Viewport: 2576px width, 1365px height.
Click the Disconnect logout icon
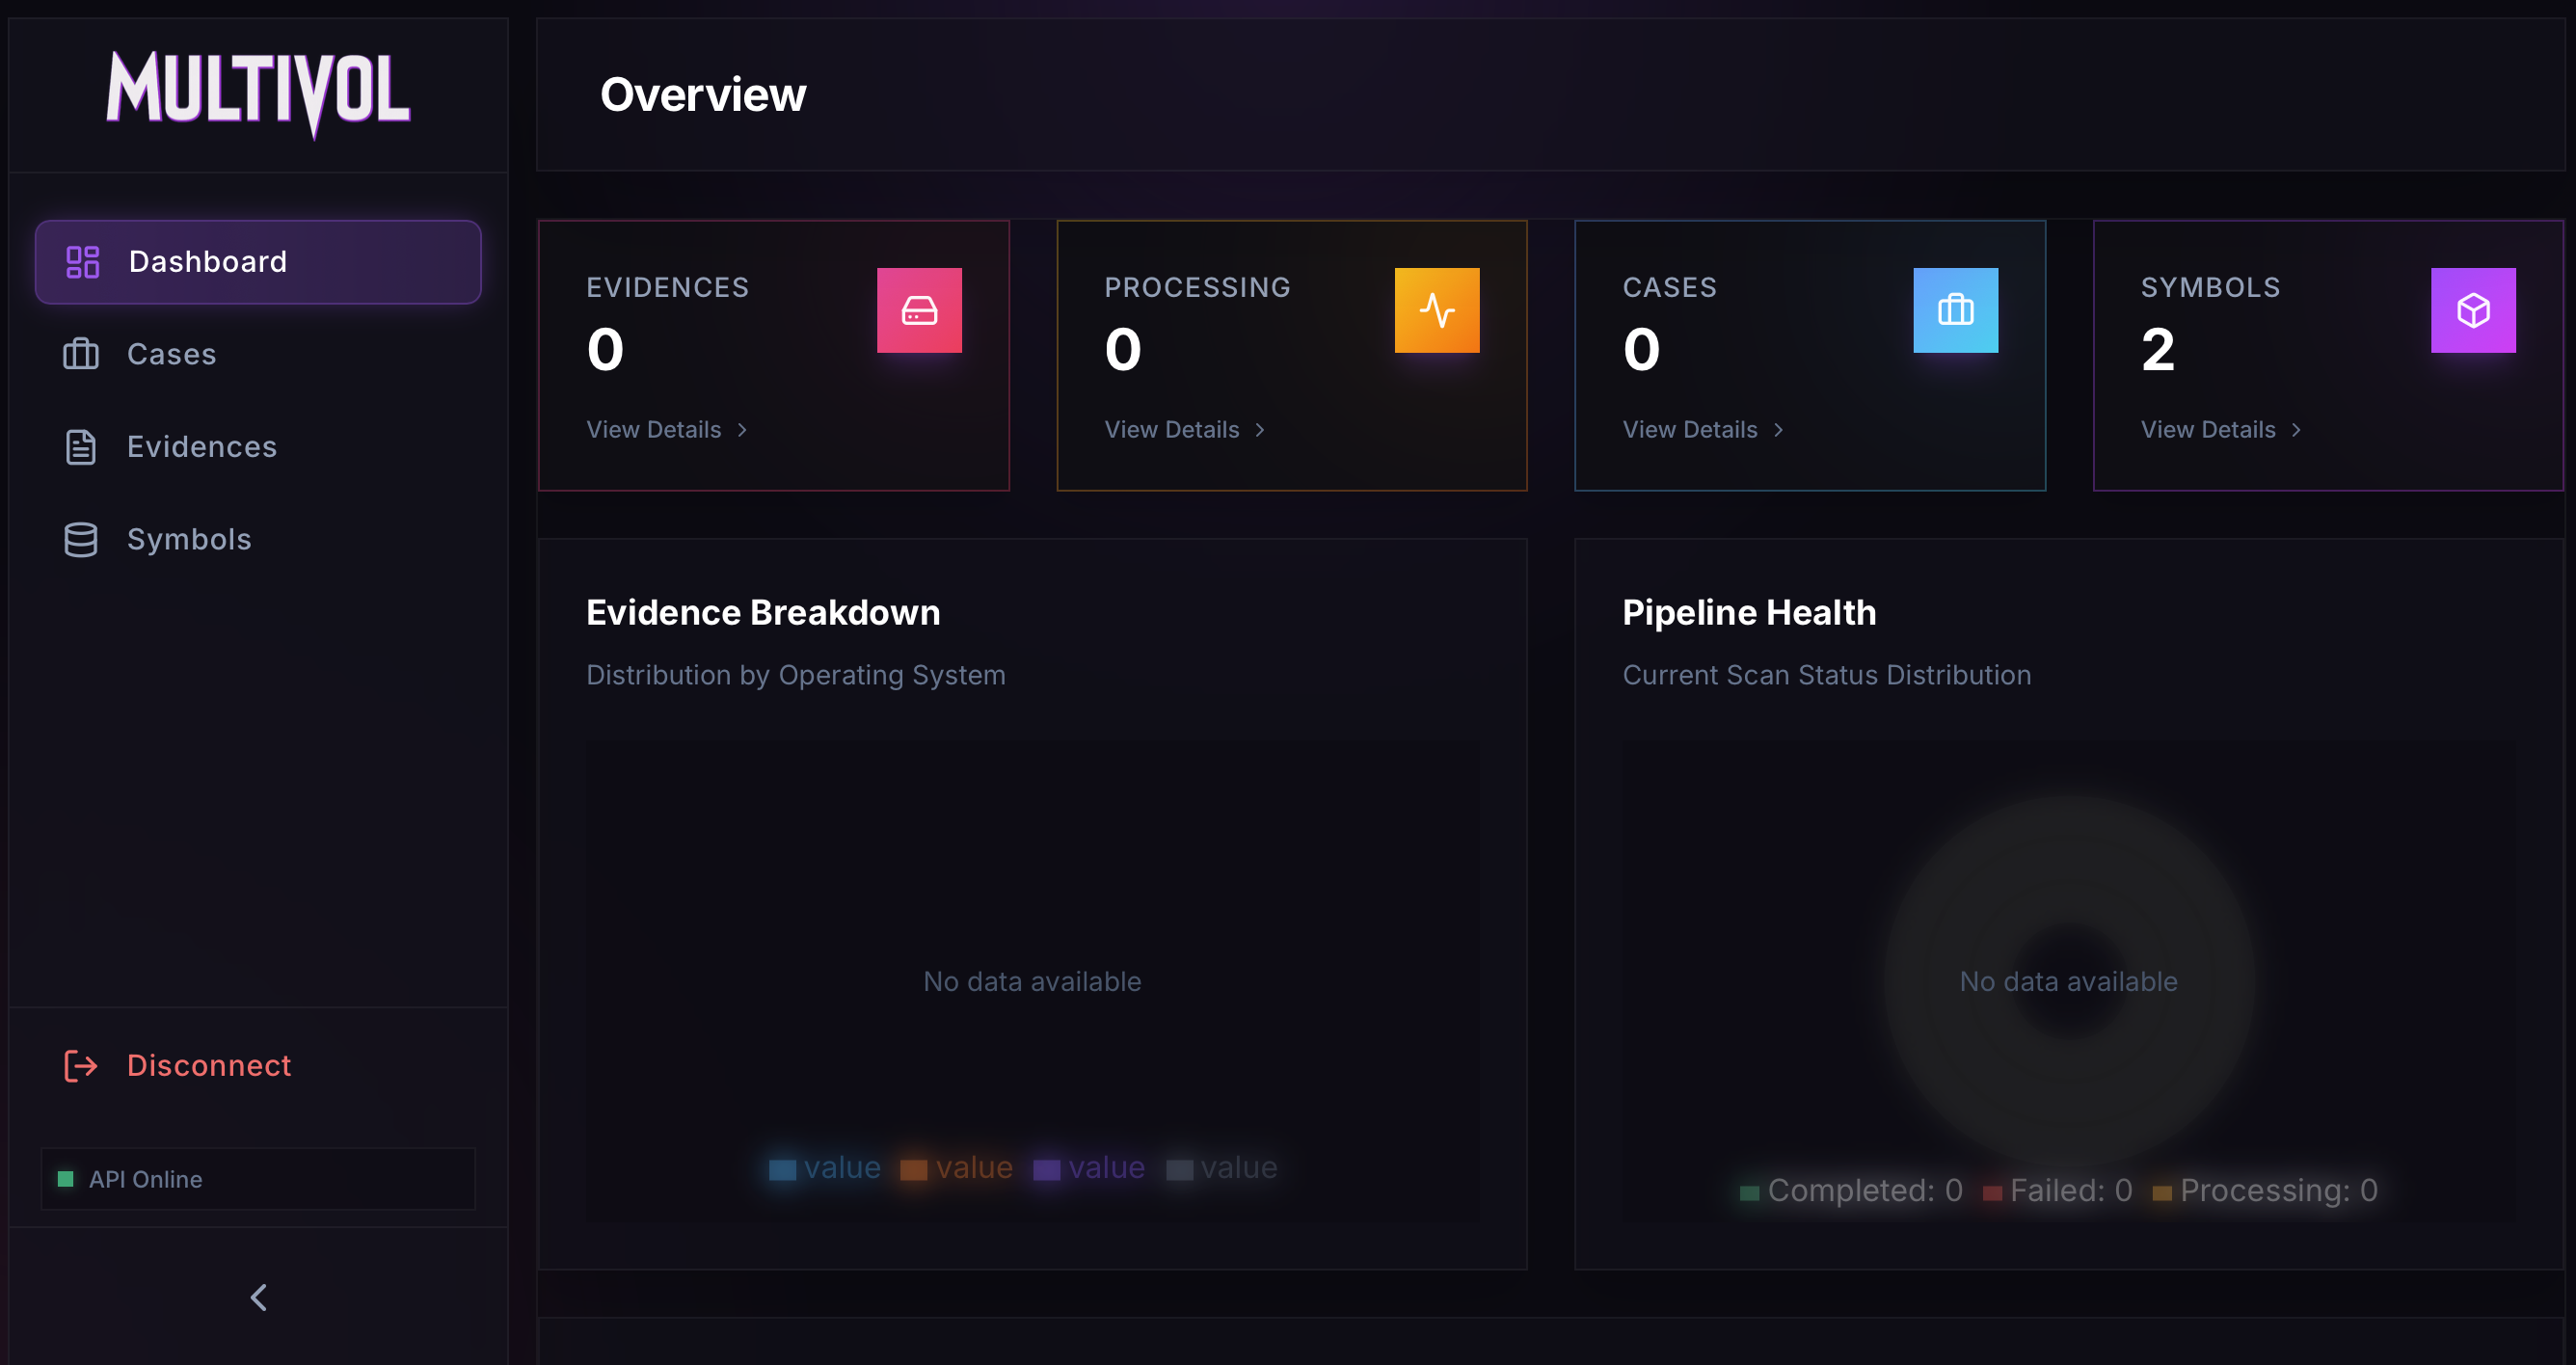81,1066
